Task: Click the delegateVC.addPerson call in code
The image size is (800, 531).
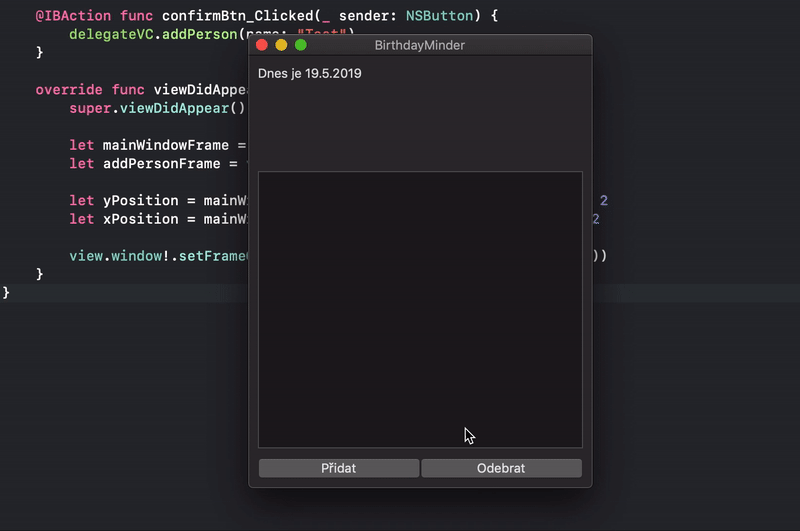Action: tap(153, 34)
